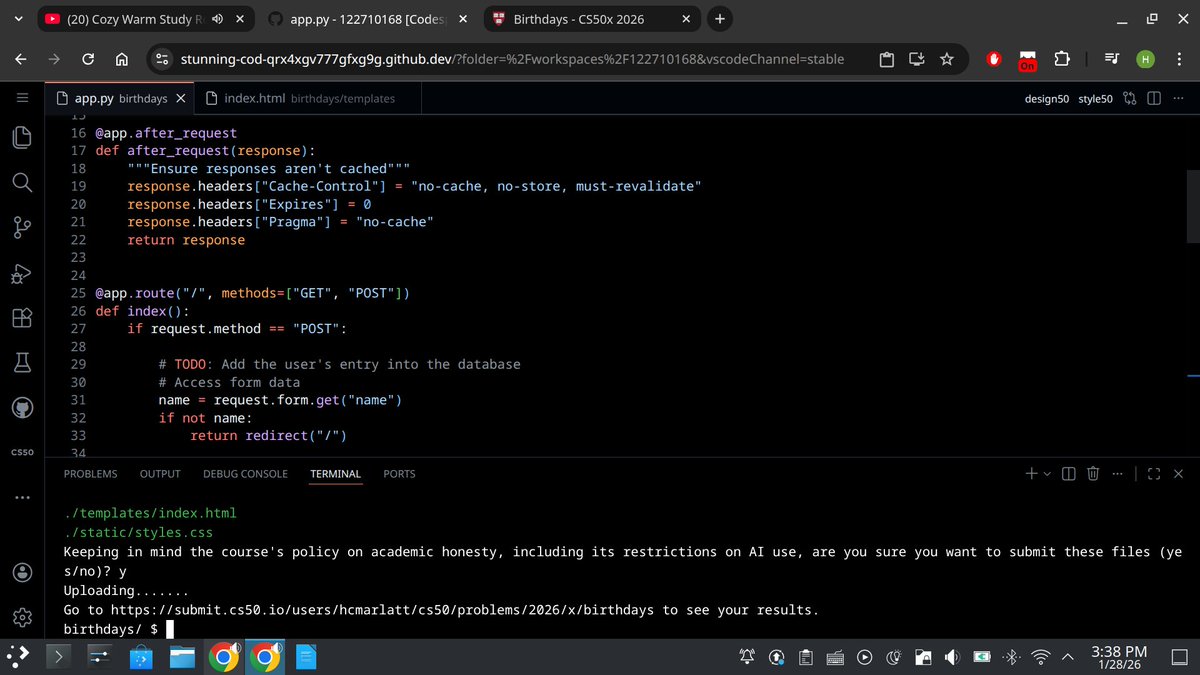Kill the terminal with the trash icon

tap(1093, 473)
